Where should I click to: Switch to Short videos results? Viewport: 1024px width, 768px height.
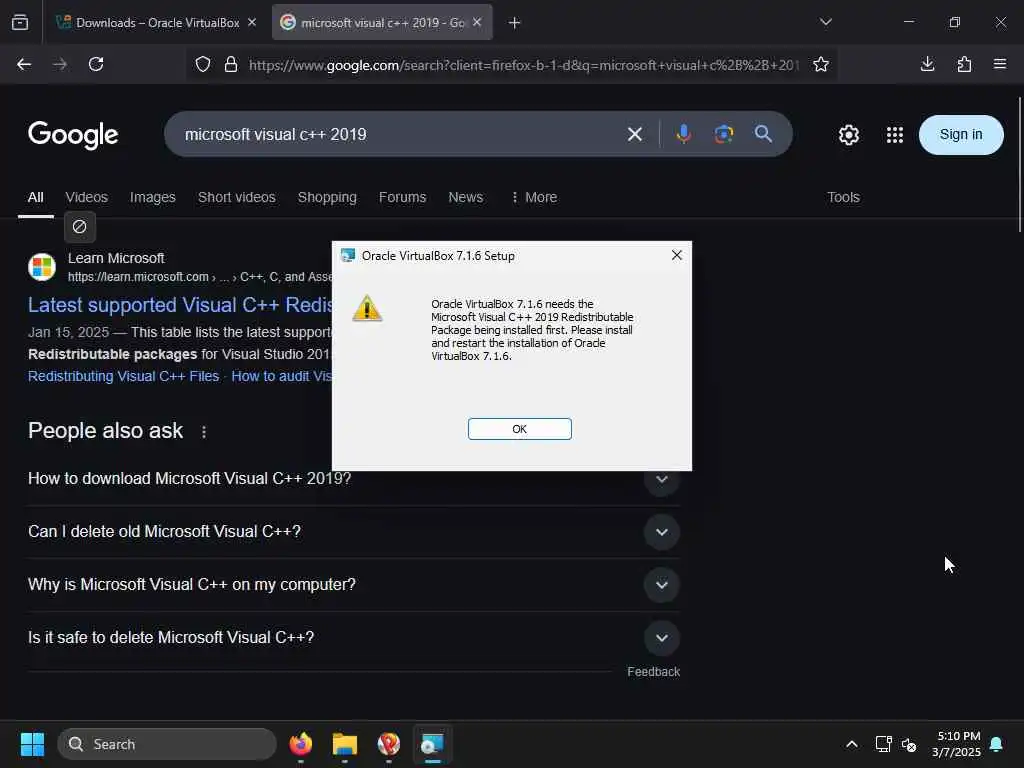tap(236, 197)
